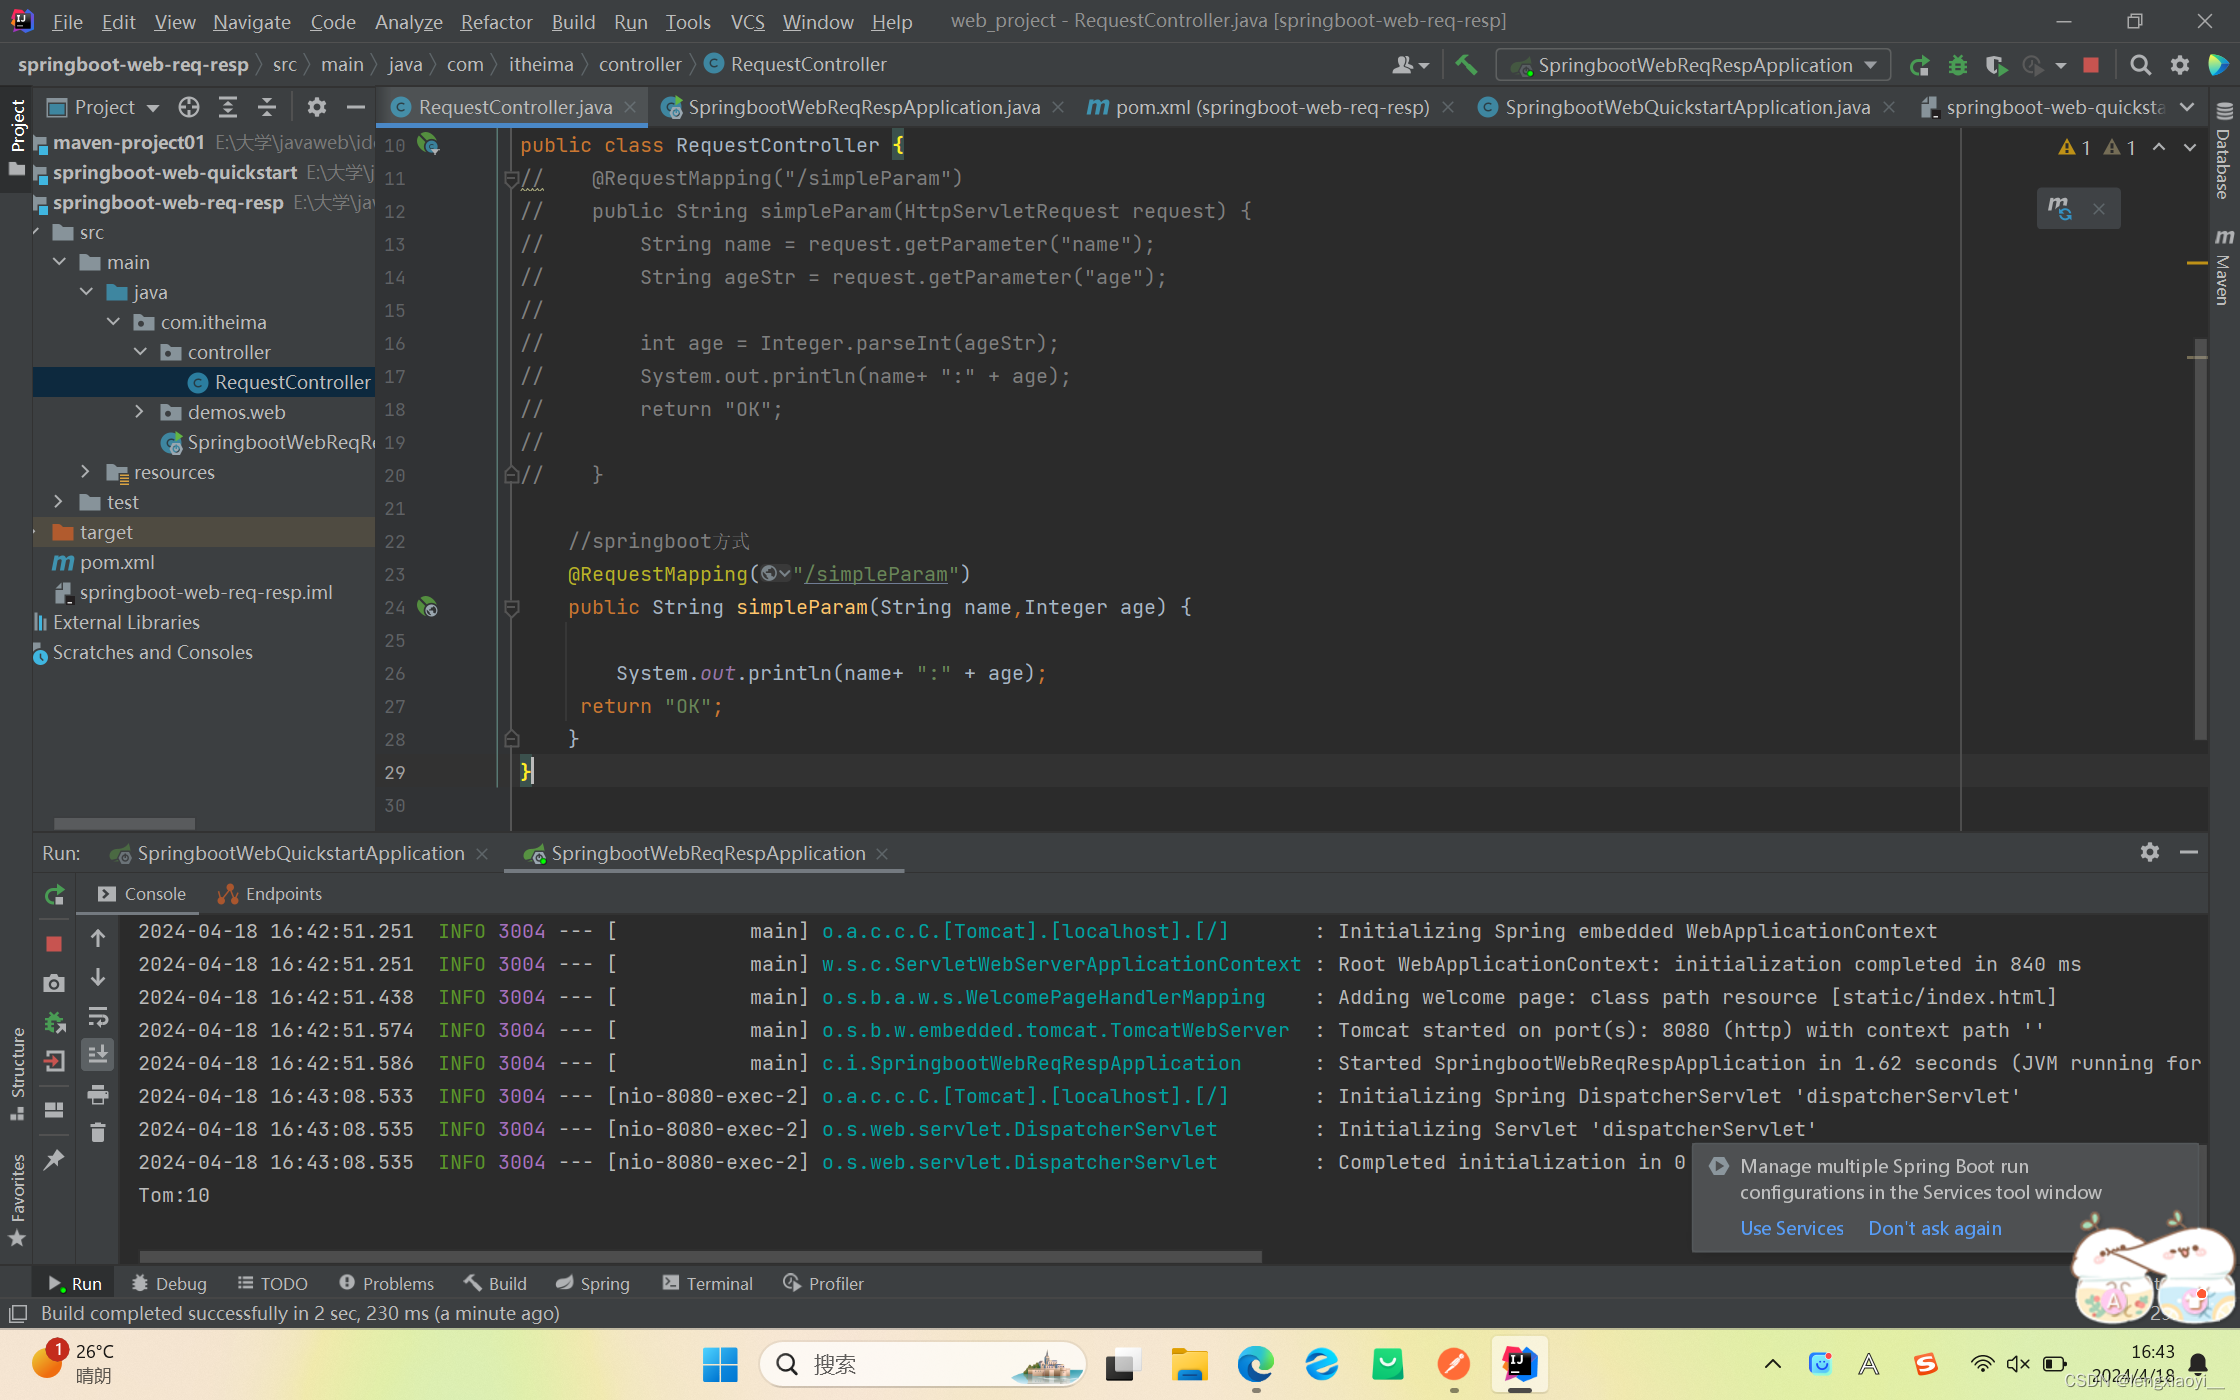Open Project view selector dropdown
The image size is (2240, 1400).
[103, 107]
